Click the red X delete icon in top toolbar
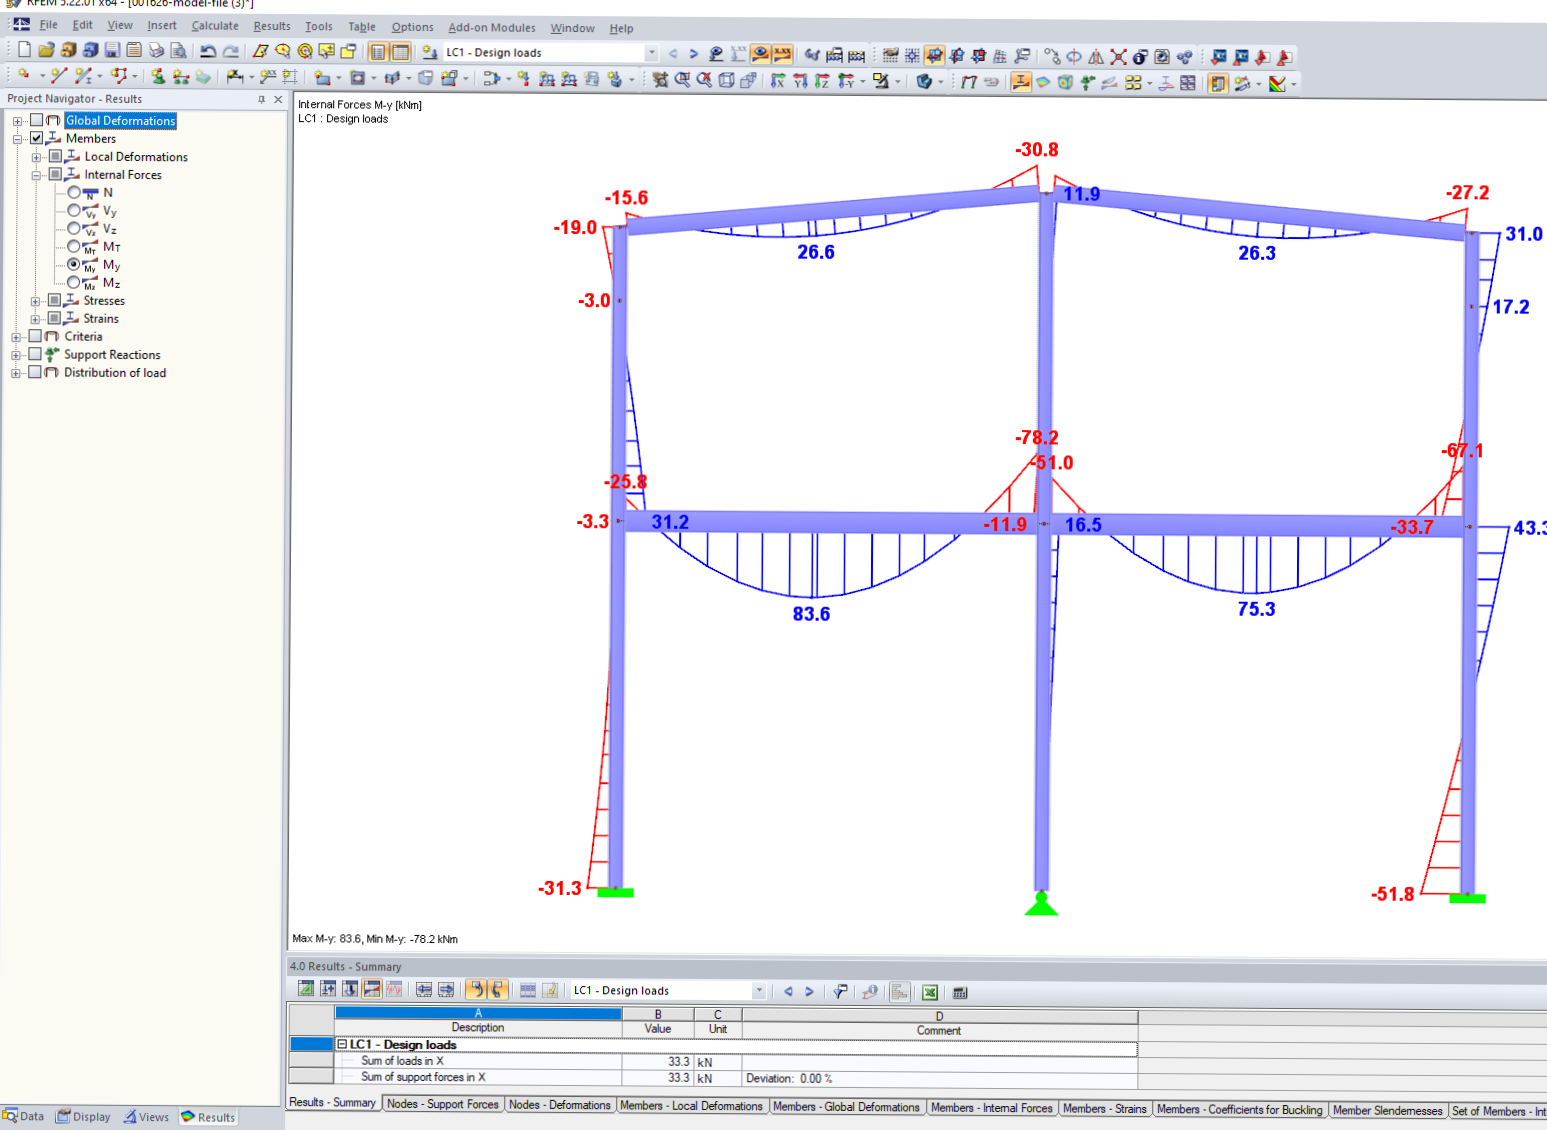This screenshot has height=1130, width=1547. point(1118,56)
